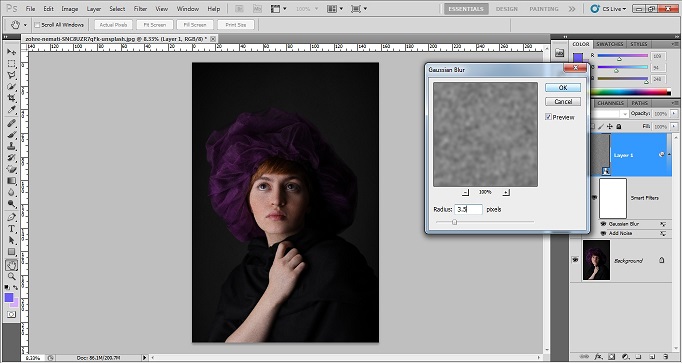
Task: Open the Image menu
Action: pos(70,9)
